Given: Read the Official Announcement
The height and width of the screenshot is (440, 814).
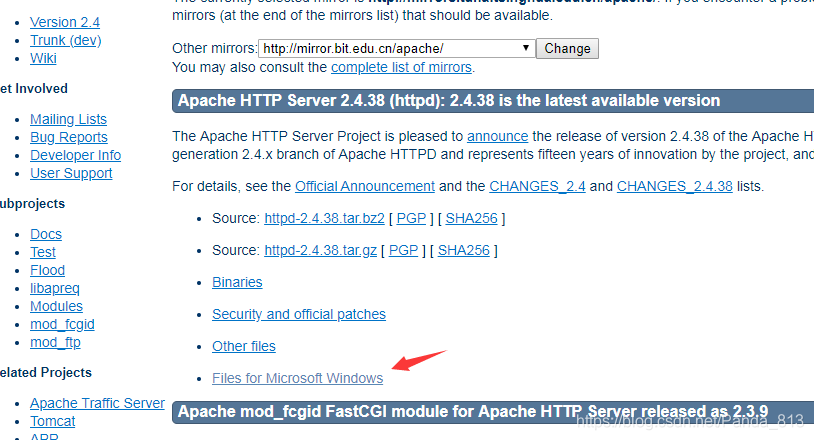Looking at the screenshot, I should coord(365,186).
